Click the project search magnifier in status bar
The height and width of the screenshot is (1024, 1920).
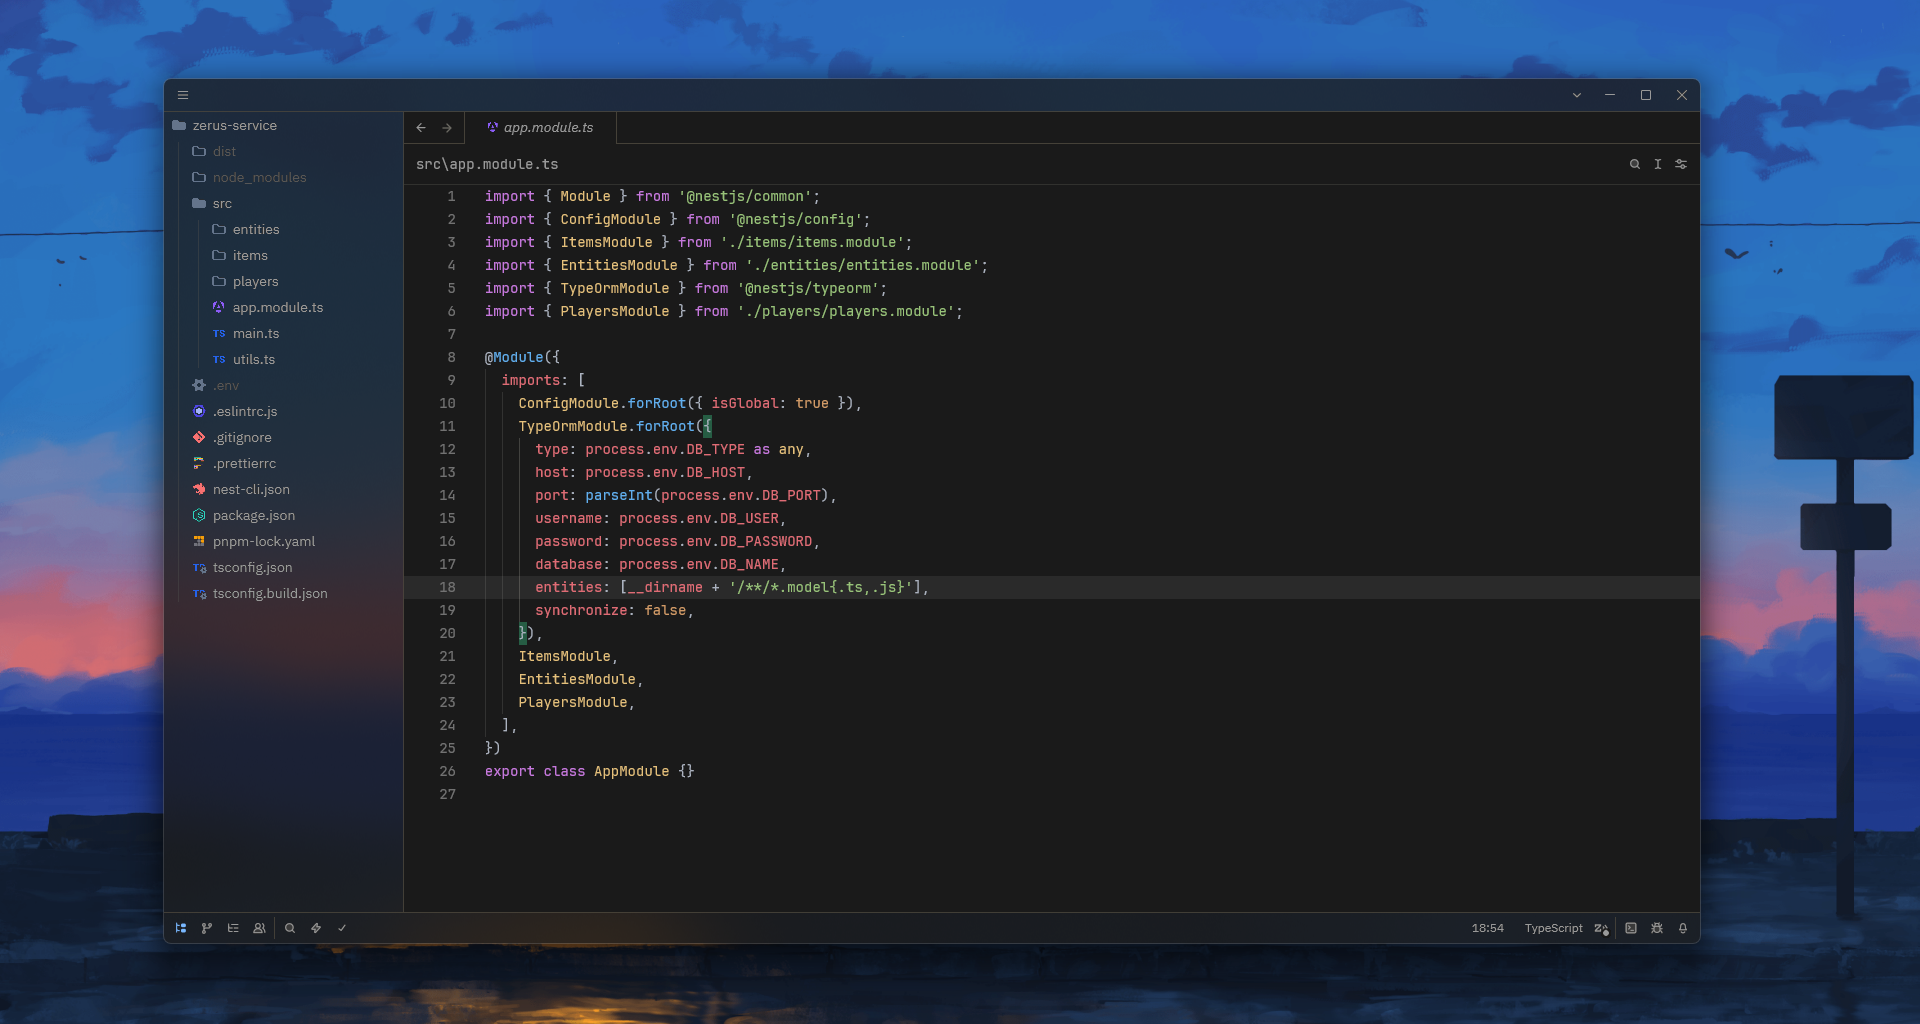[x=290, y=928]
